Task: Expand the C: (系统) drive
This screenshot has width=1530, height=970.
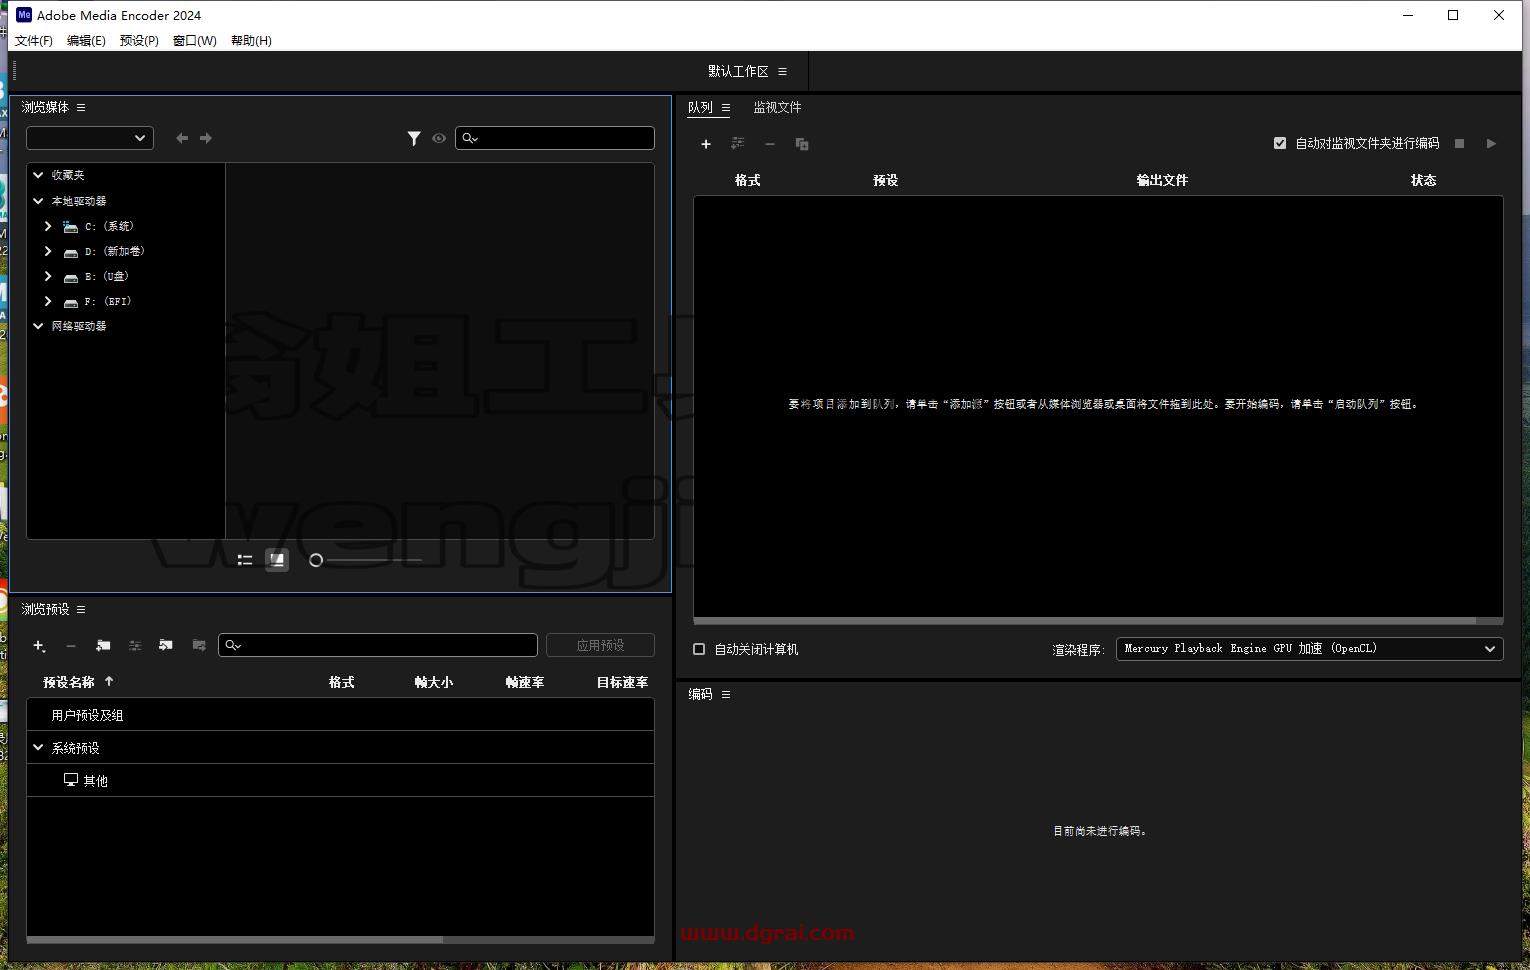Action: 48,226
